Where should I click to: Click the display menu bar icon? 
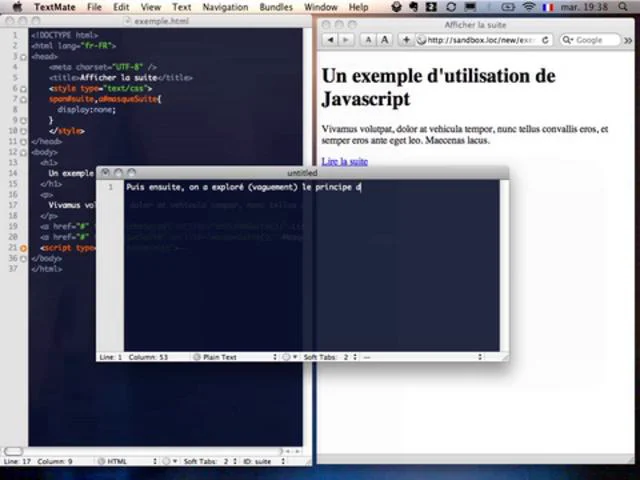point(470,7)
